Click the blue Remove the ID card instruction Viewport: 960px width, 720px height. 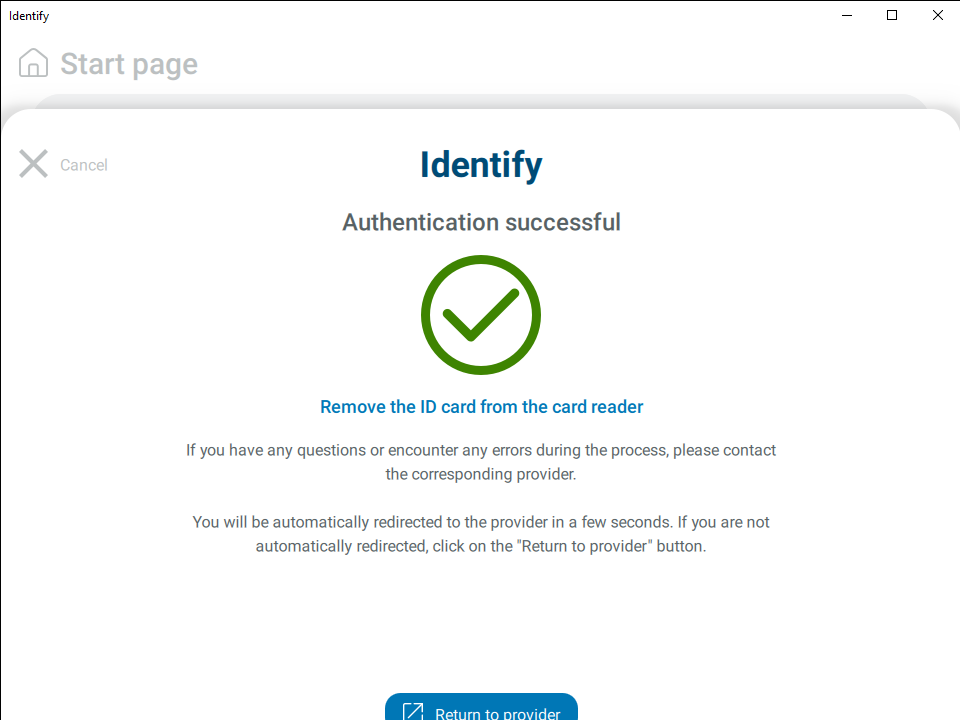[x=480, y=406]
